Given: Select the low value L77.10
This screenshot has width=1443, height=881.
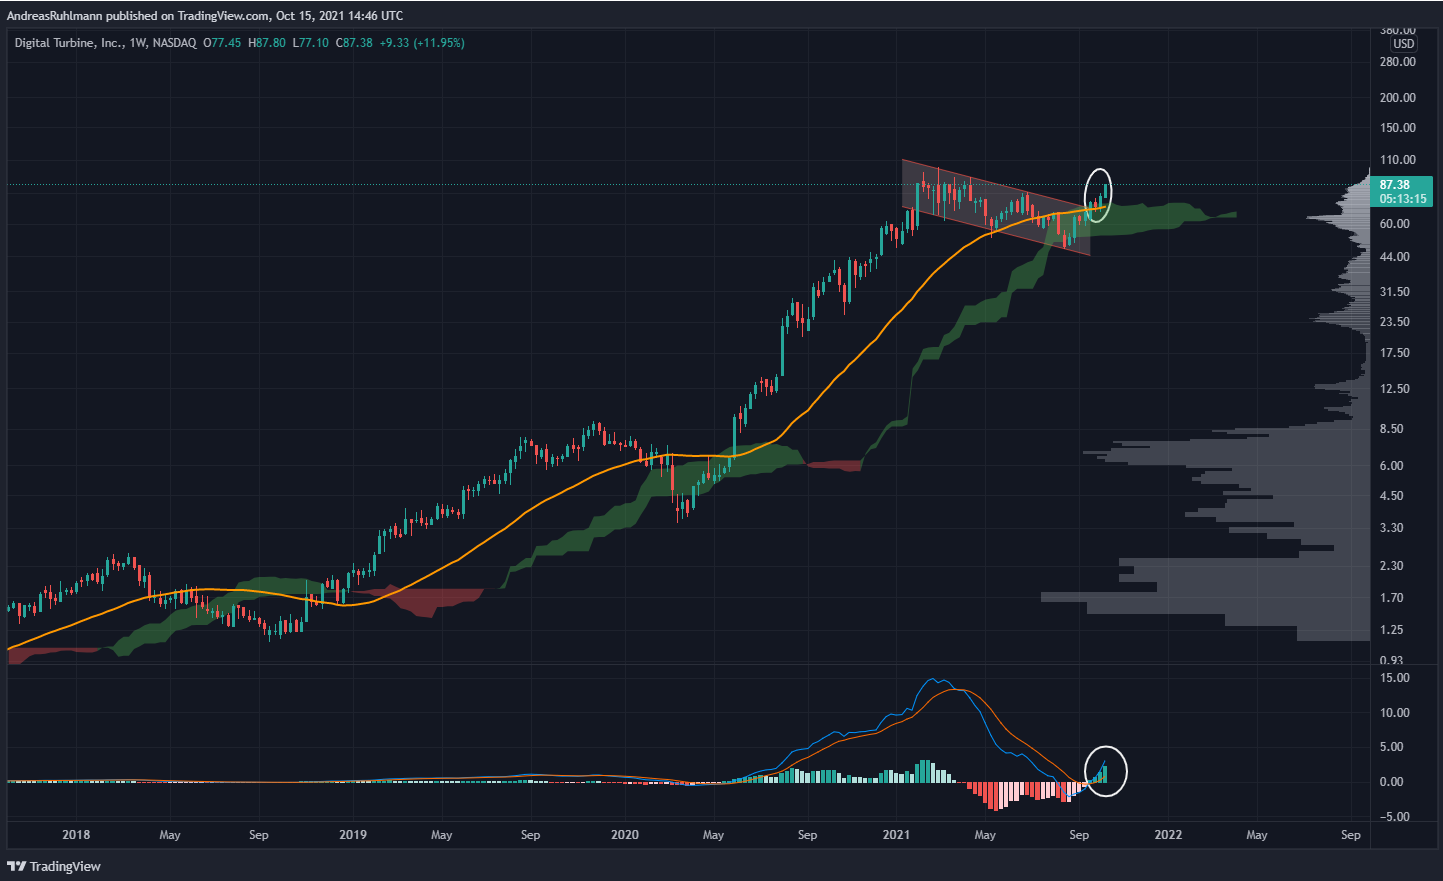Looking at the screenshot, I should point(311,43).
